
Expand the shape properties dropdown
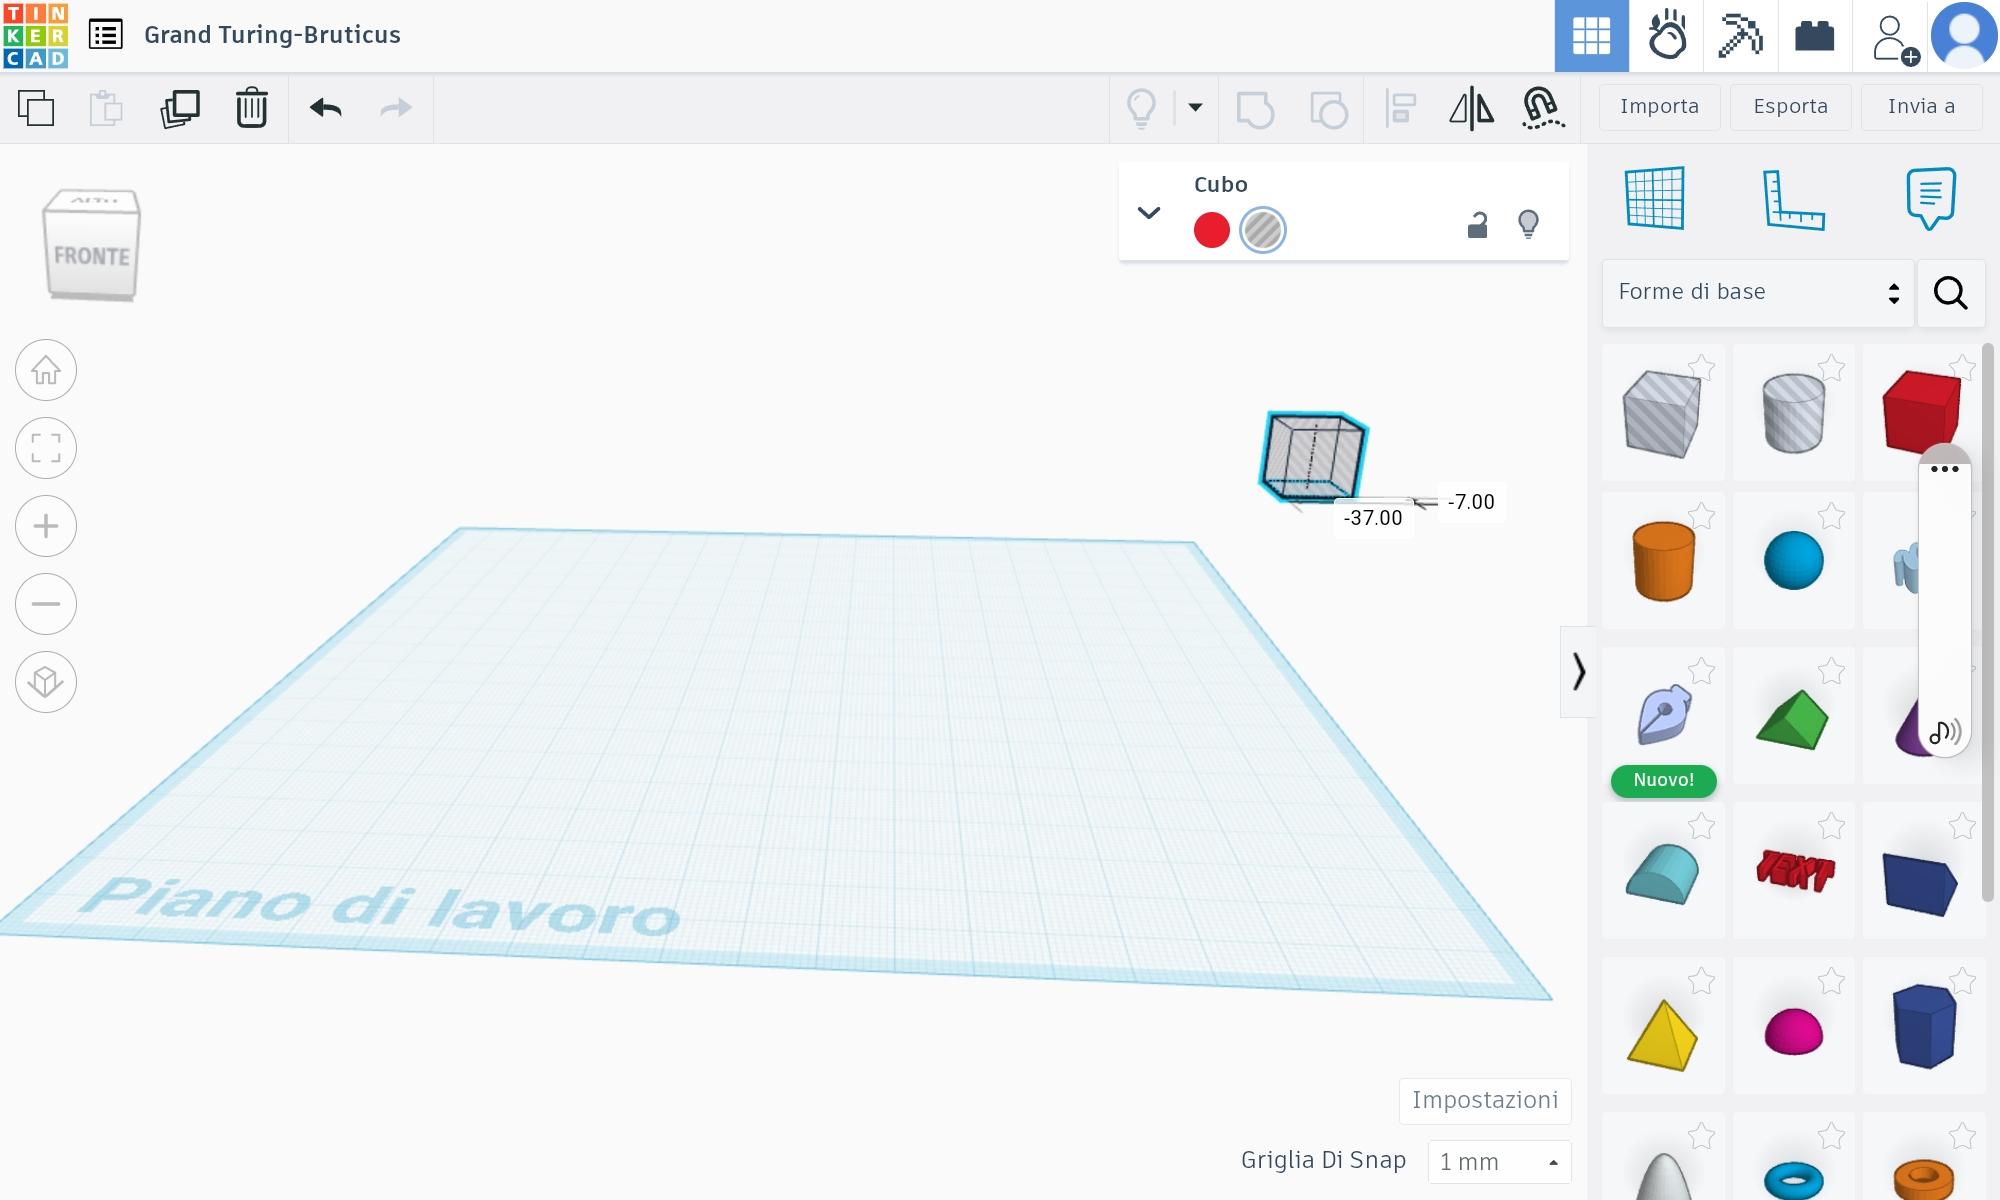click(1150, 210)
